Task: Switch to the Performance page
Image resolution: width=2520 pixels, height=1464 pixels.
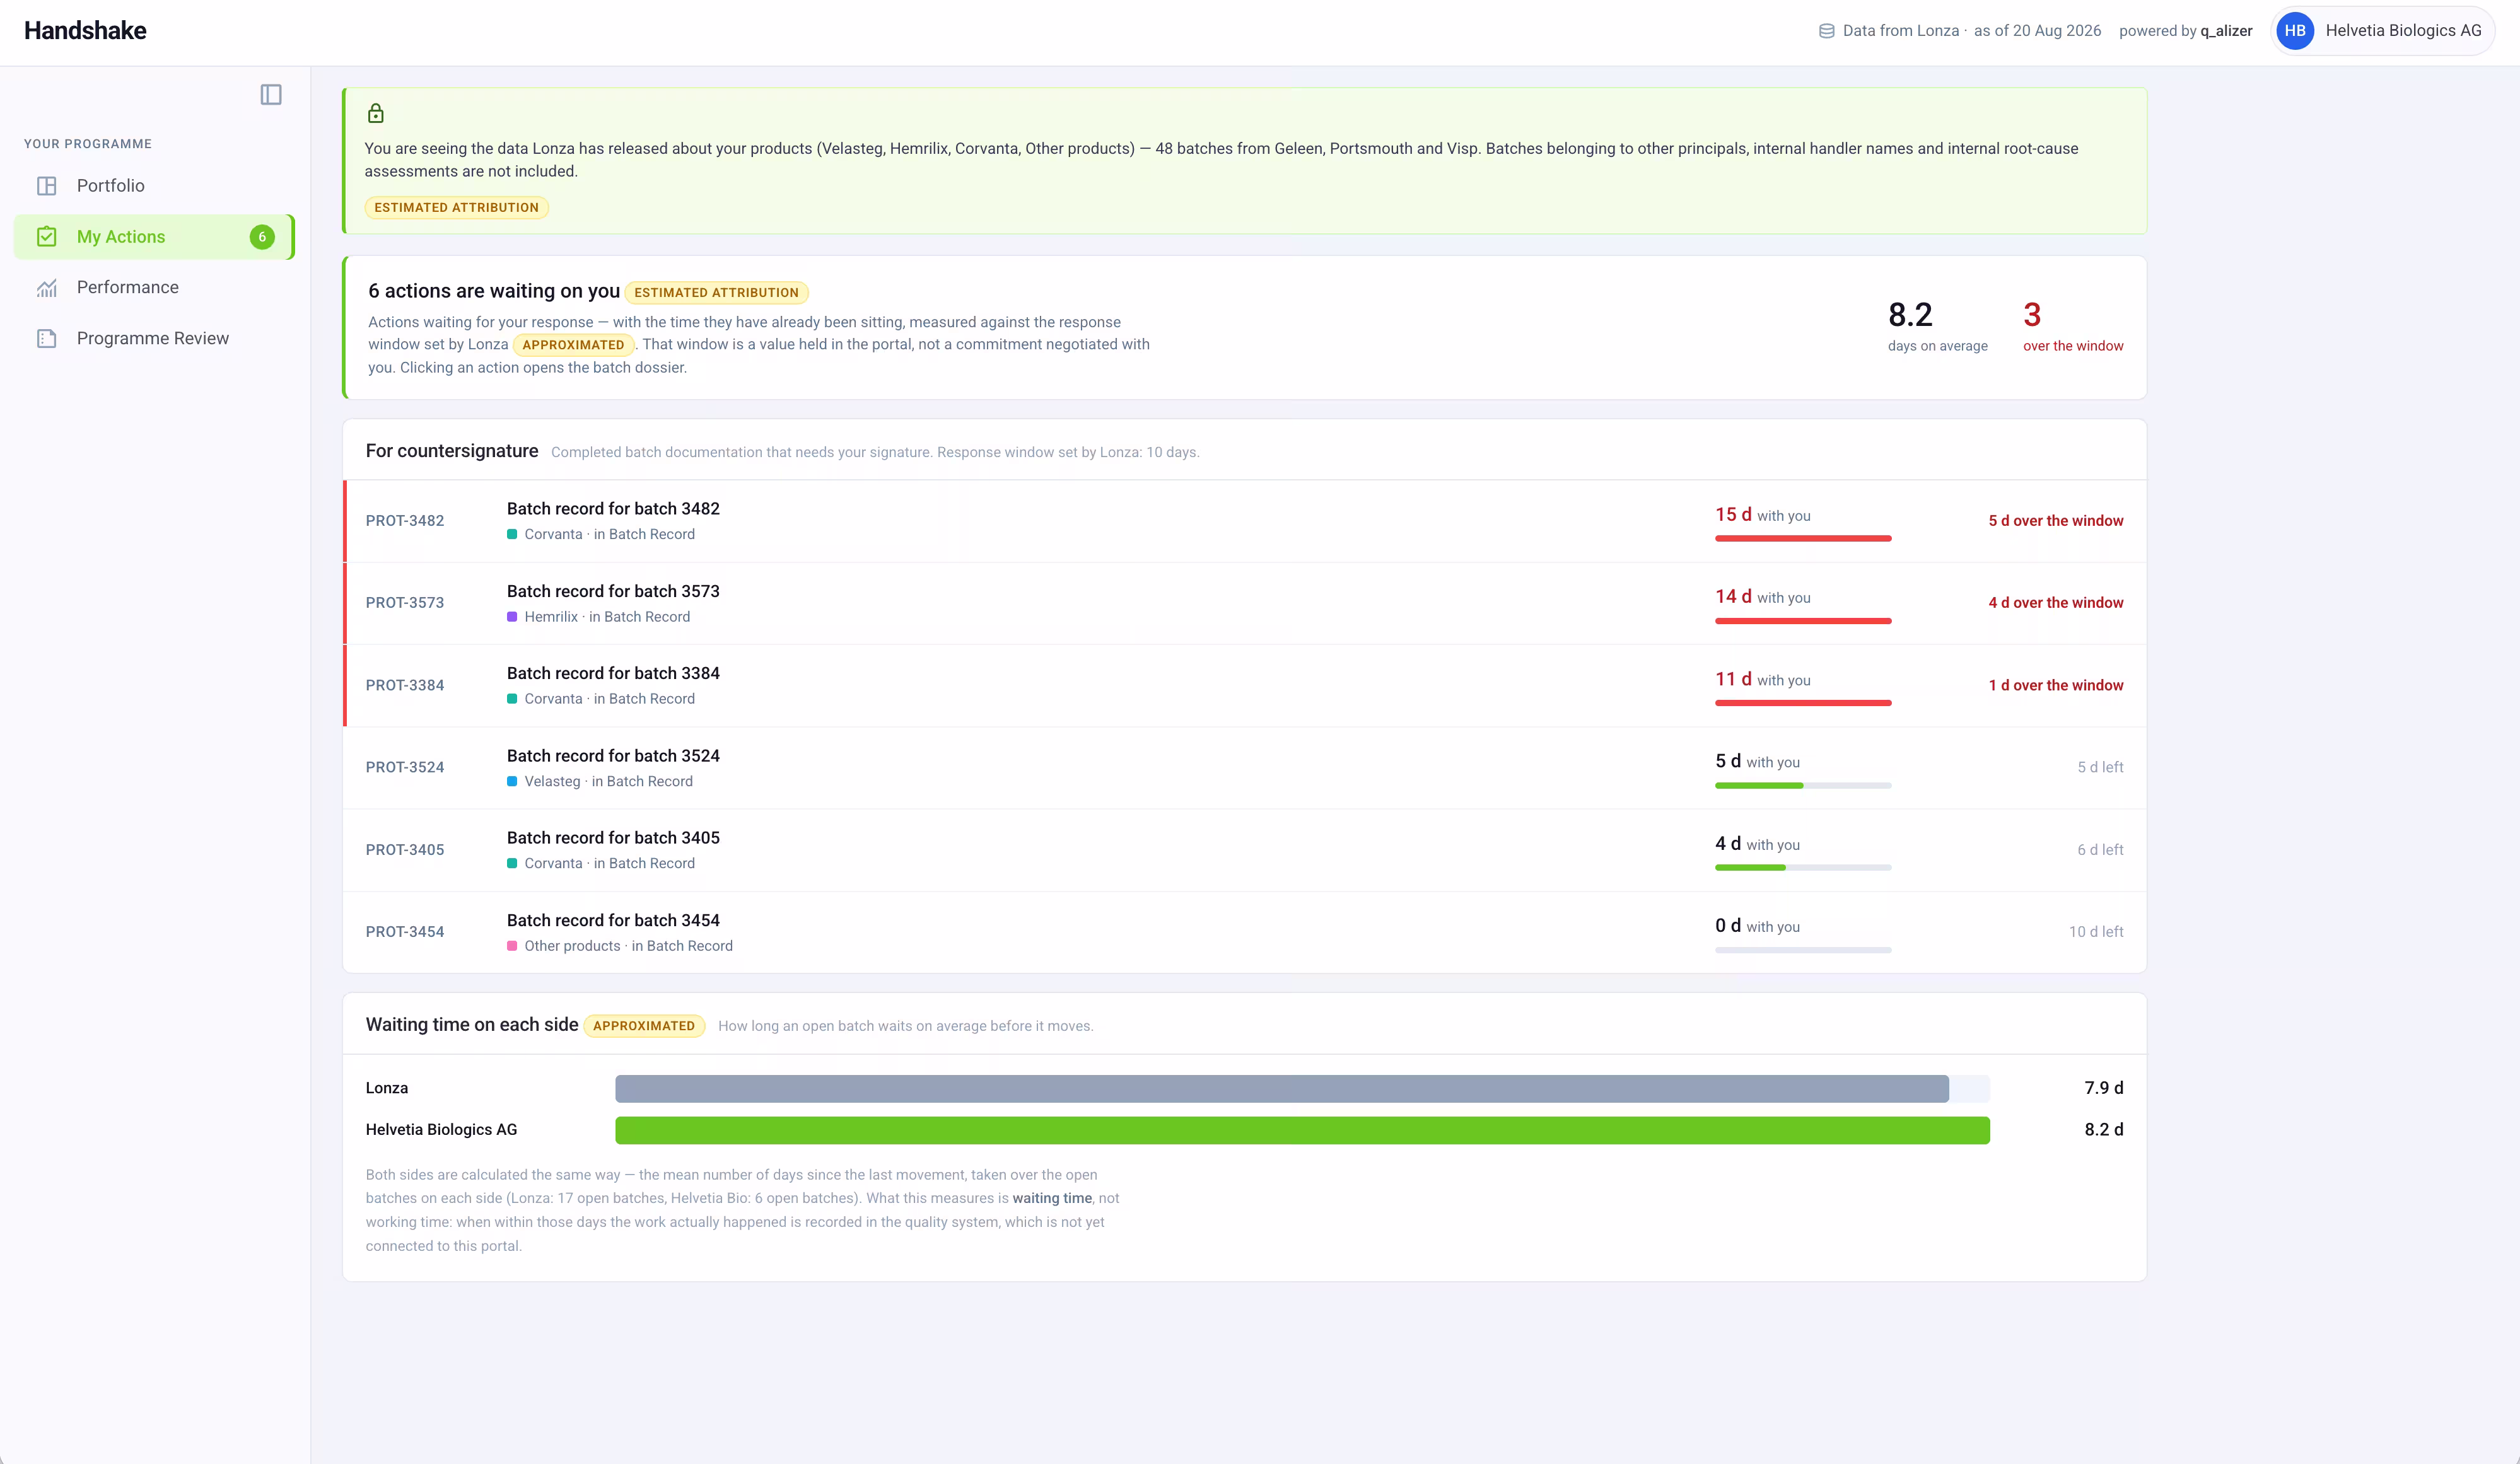Action: click(x=154, y=288)
